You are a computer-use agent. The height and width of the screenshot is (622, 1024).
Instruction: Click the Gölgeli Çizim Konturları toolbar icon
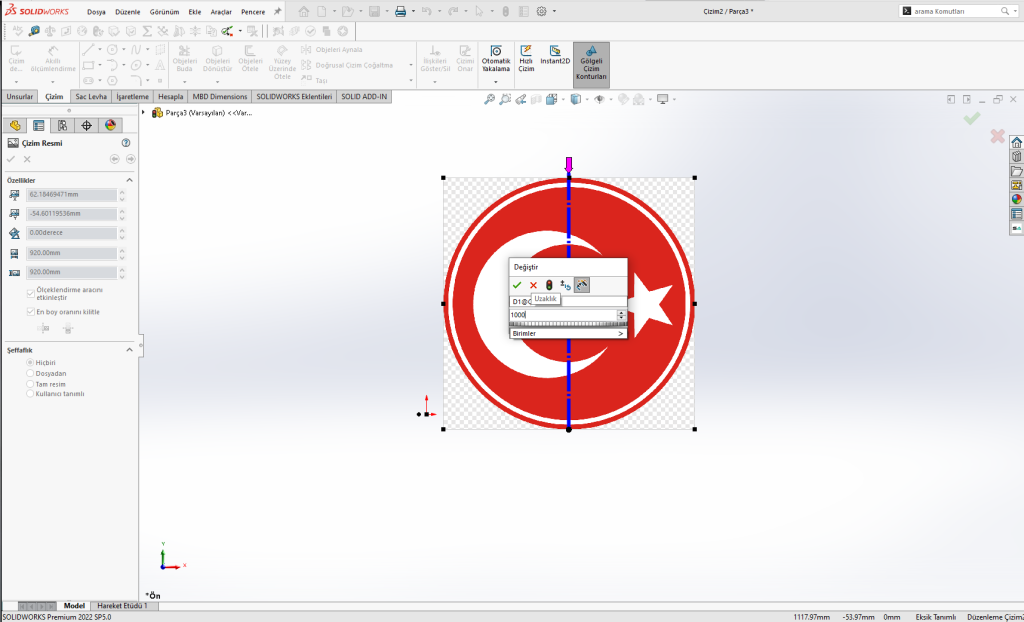click(x=591, y=63)
